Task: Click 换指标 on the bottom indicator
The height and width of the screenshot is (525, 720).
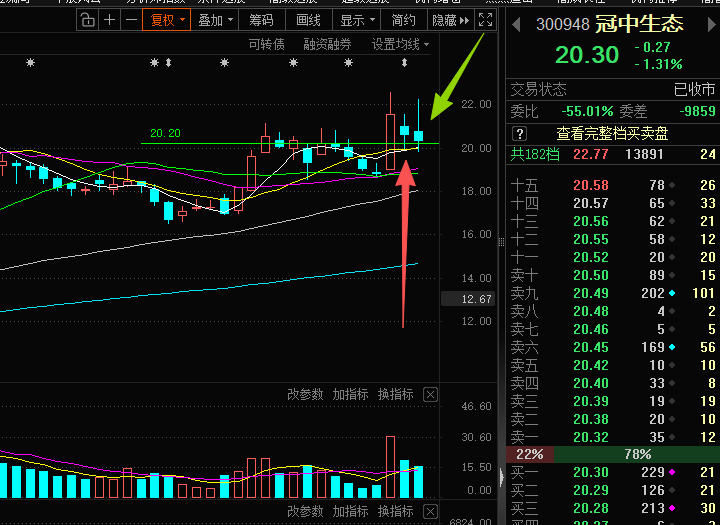Action: click(x=395, y=511)
